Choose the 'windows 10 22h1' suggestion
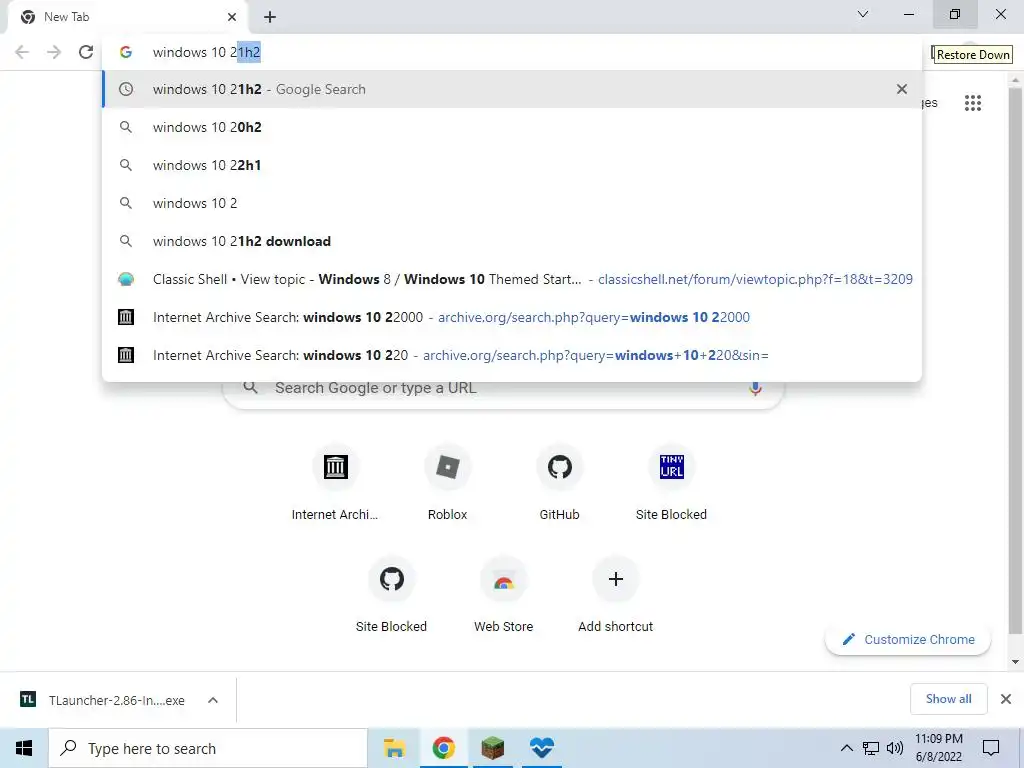The height and width of the screenshot is (768, 1024). (x=512, y=165)
